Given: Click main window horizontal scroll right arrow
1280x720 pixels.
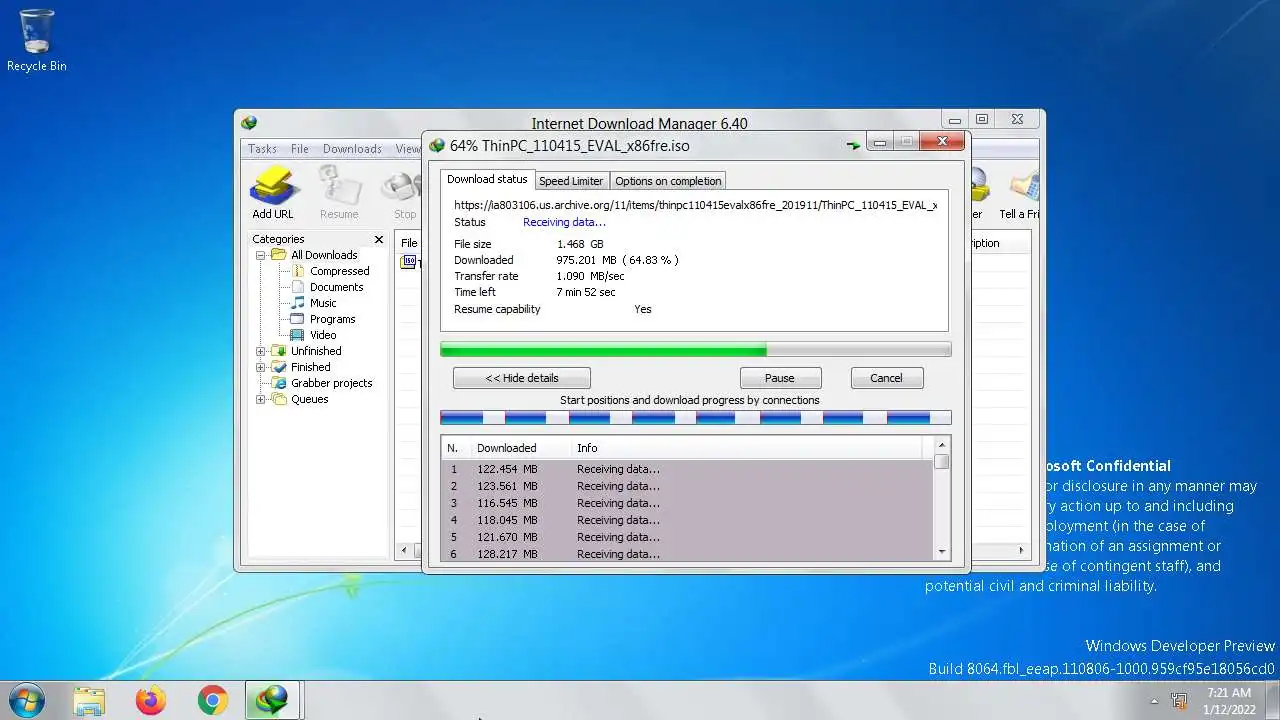Looking at the screenshot, I should point(1022,550).
